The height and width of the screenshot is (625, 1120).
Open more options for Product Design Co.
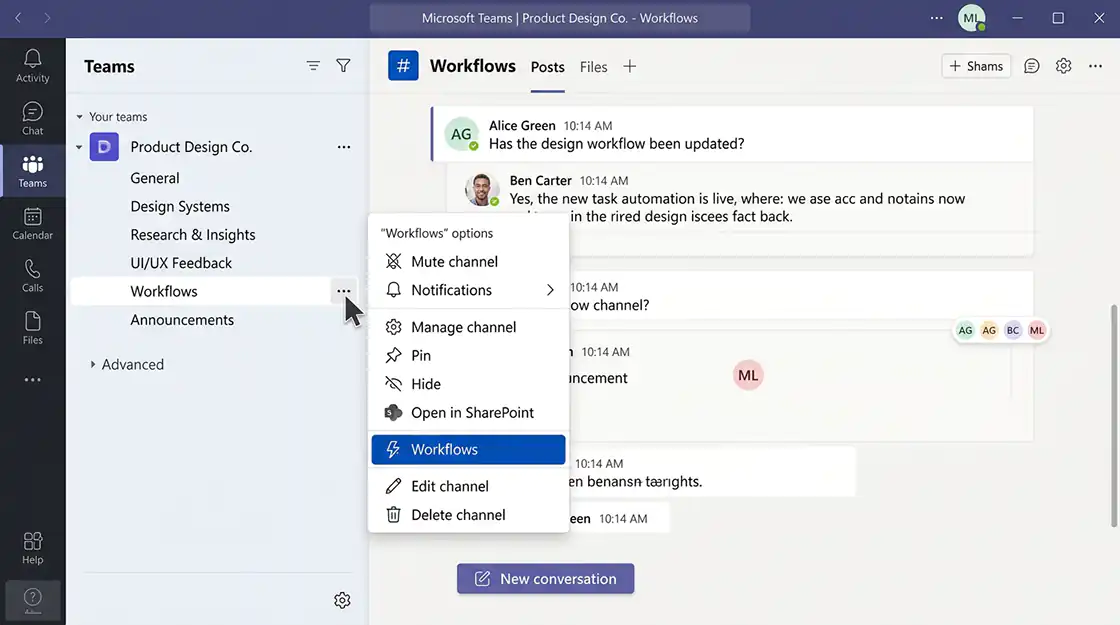click(344, 147)
